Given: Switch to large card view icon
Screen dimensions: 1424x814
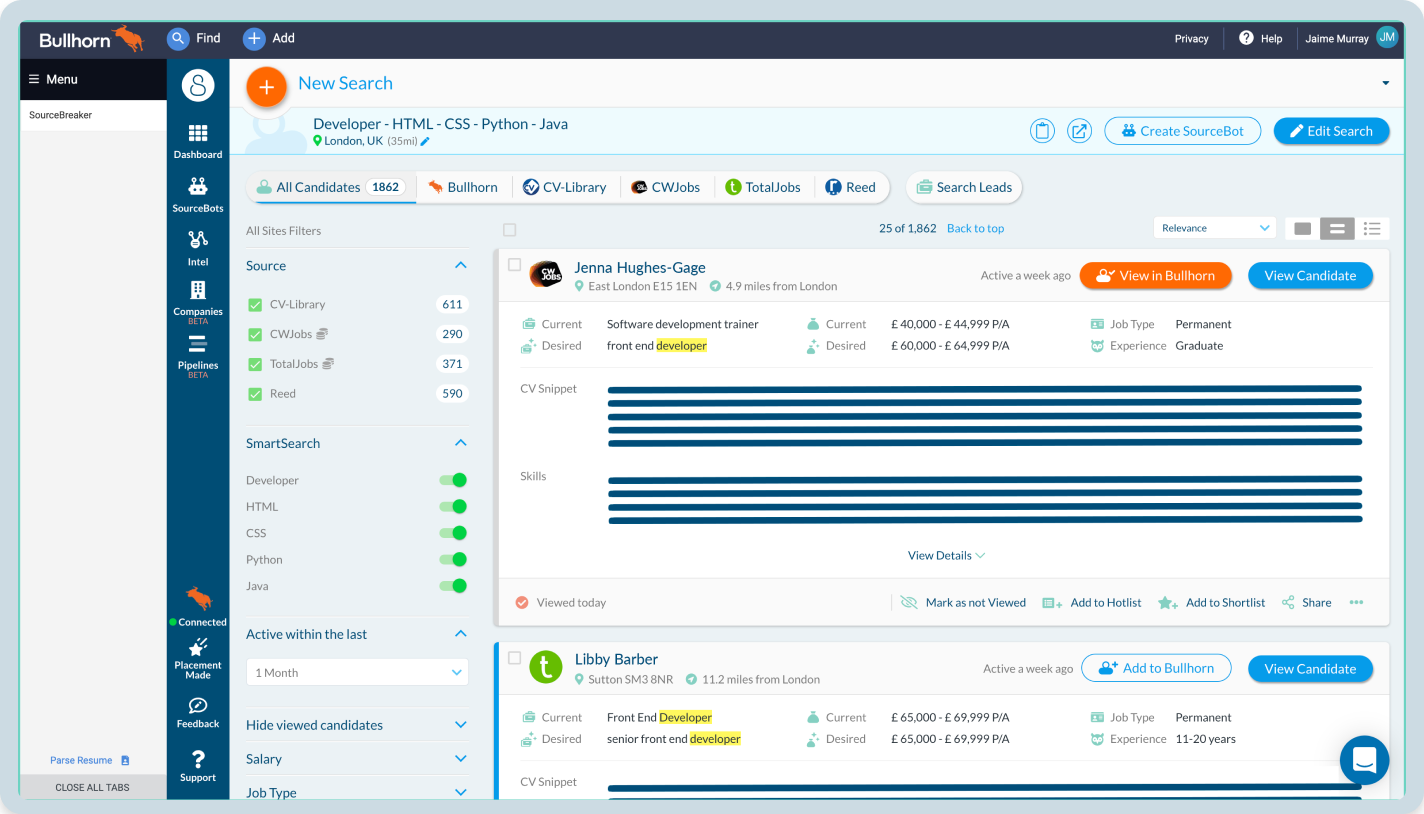Looking at the screenshot, I should tap(1302, 229).
